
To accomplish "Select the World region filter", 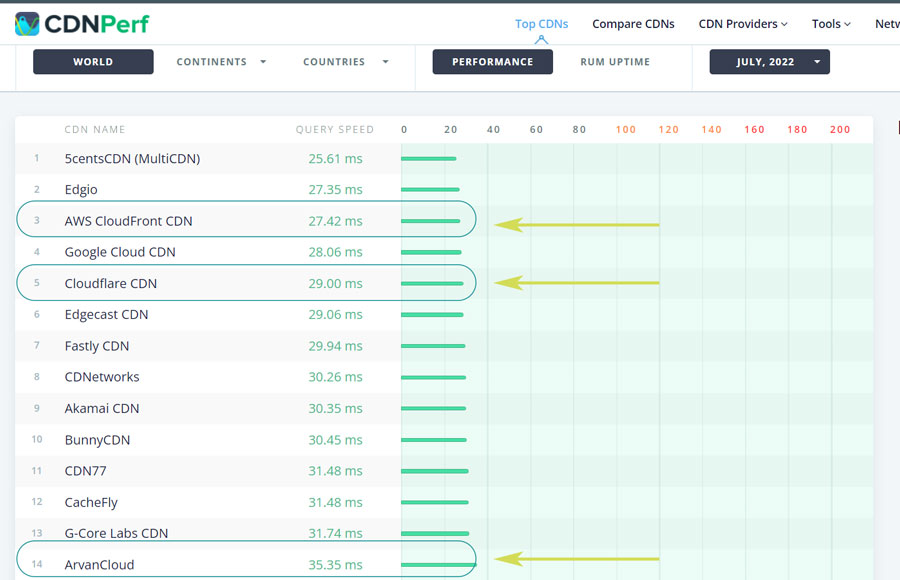I will pyautogui.click(x=93, y=62).
